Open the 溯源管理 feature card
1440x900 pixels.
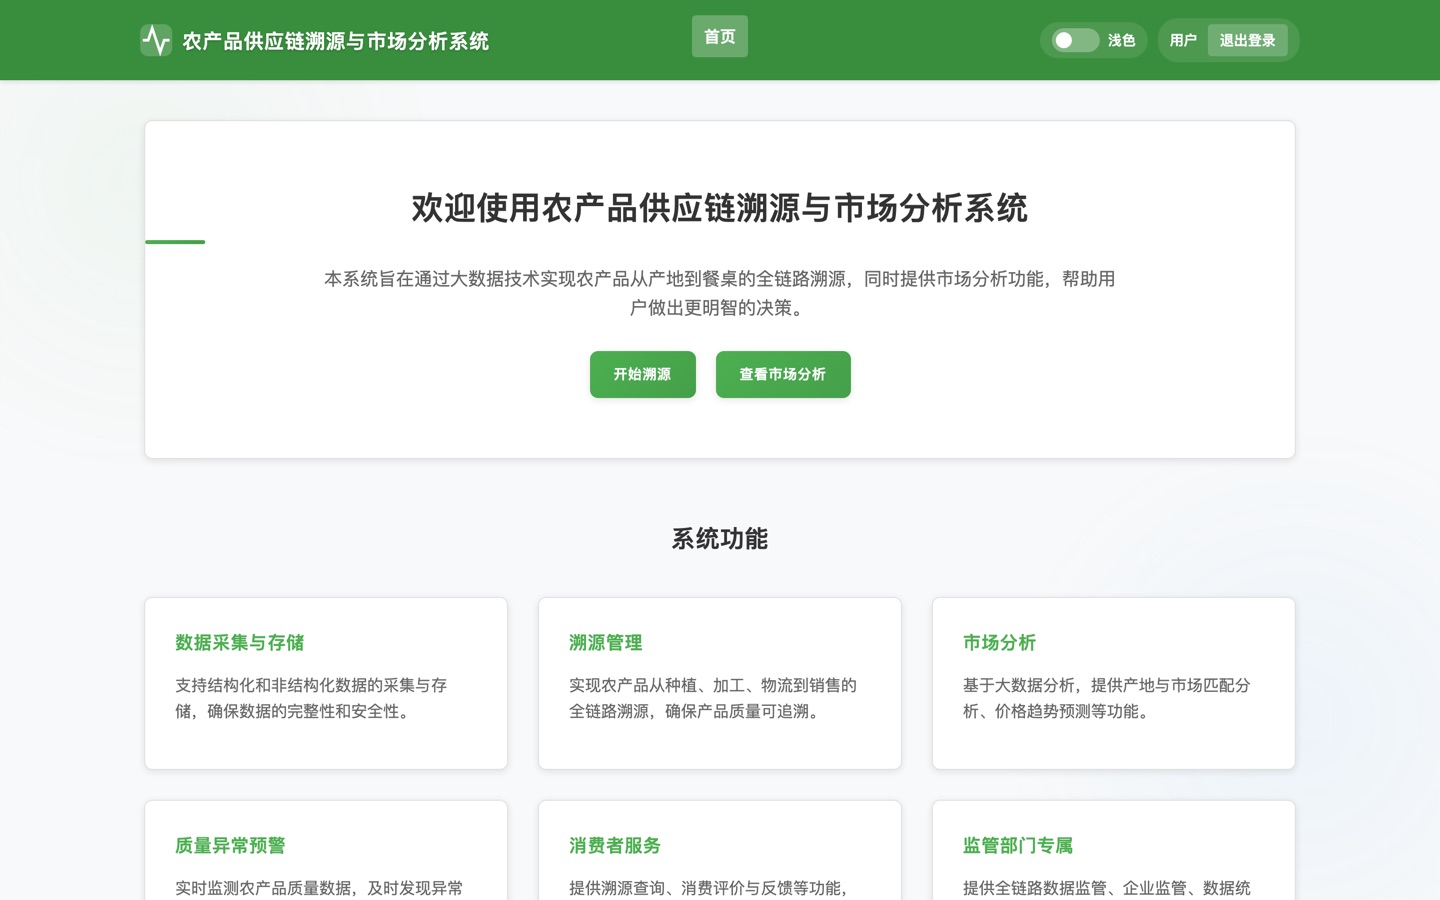point(720,683)
